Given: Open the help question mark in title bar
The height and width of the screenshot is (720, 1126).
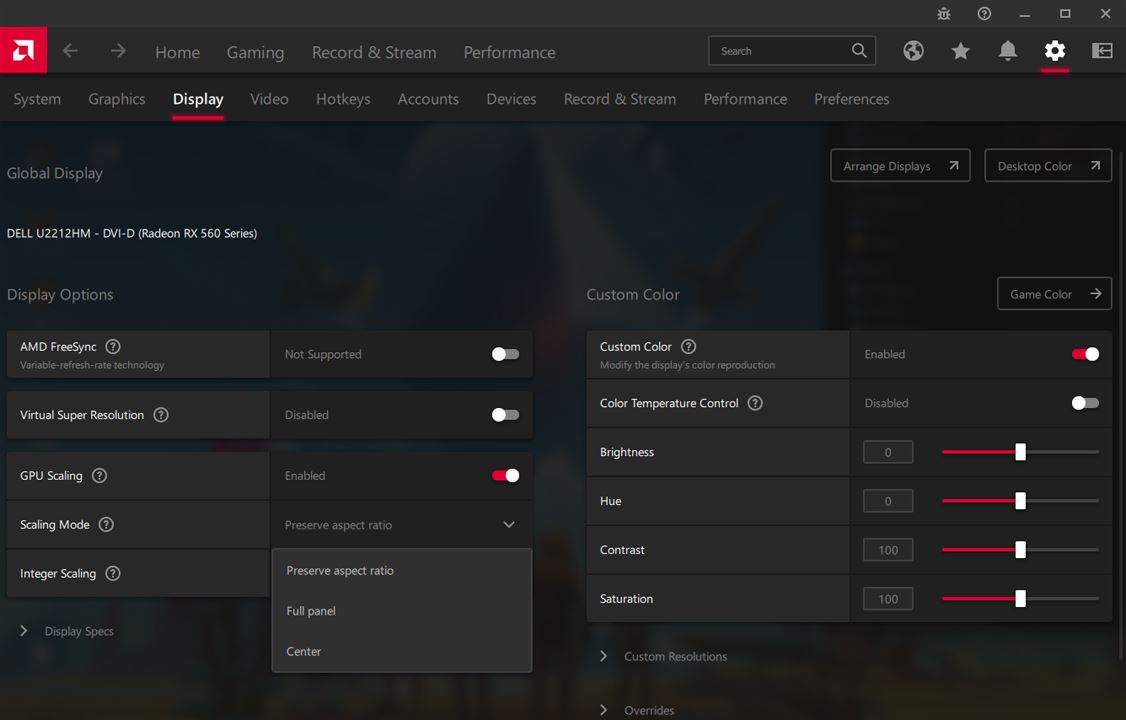Looking at the screenshot, I should tap(985, 14).
